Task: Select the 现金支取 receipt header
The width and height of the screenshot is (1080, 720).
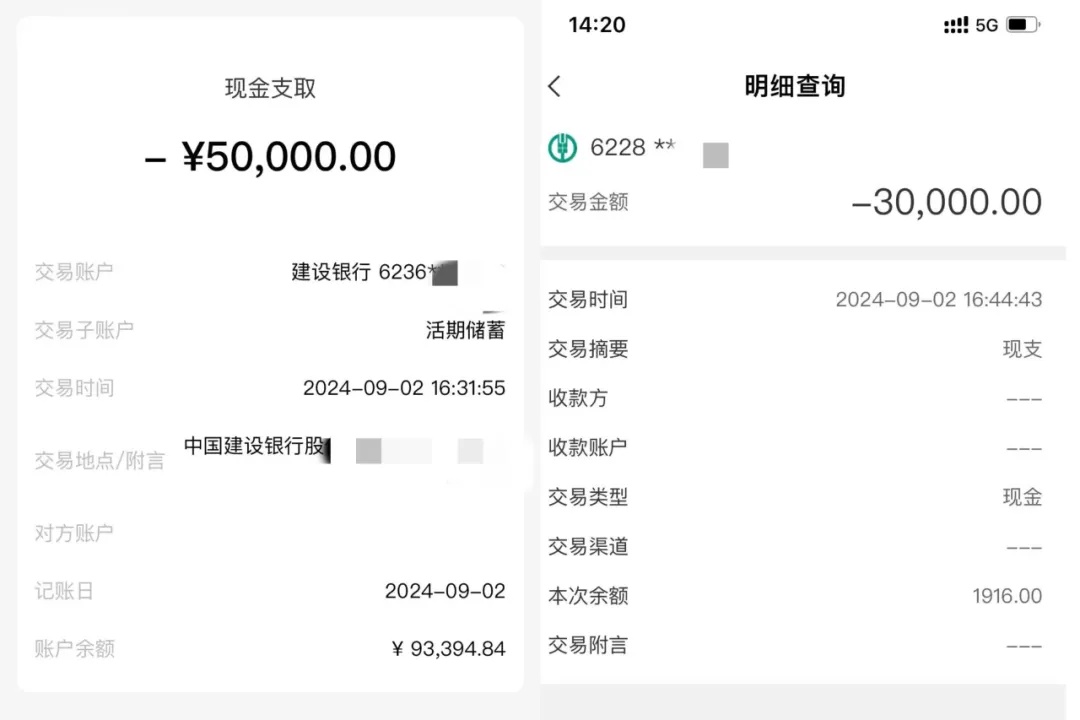Action: tap(269, 88)
